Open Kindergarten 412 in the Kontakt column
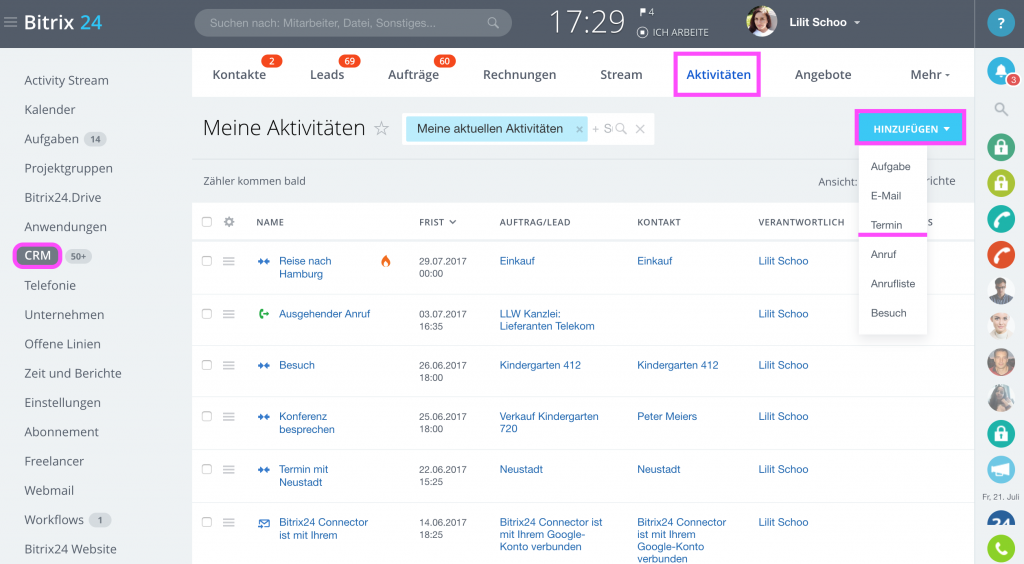The image size is (1024, 564). 677,366
